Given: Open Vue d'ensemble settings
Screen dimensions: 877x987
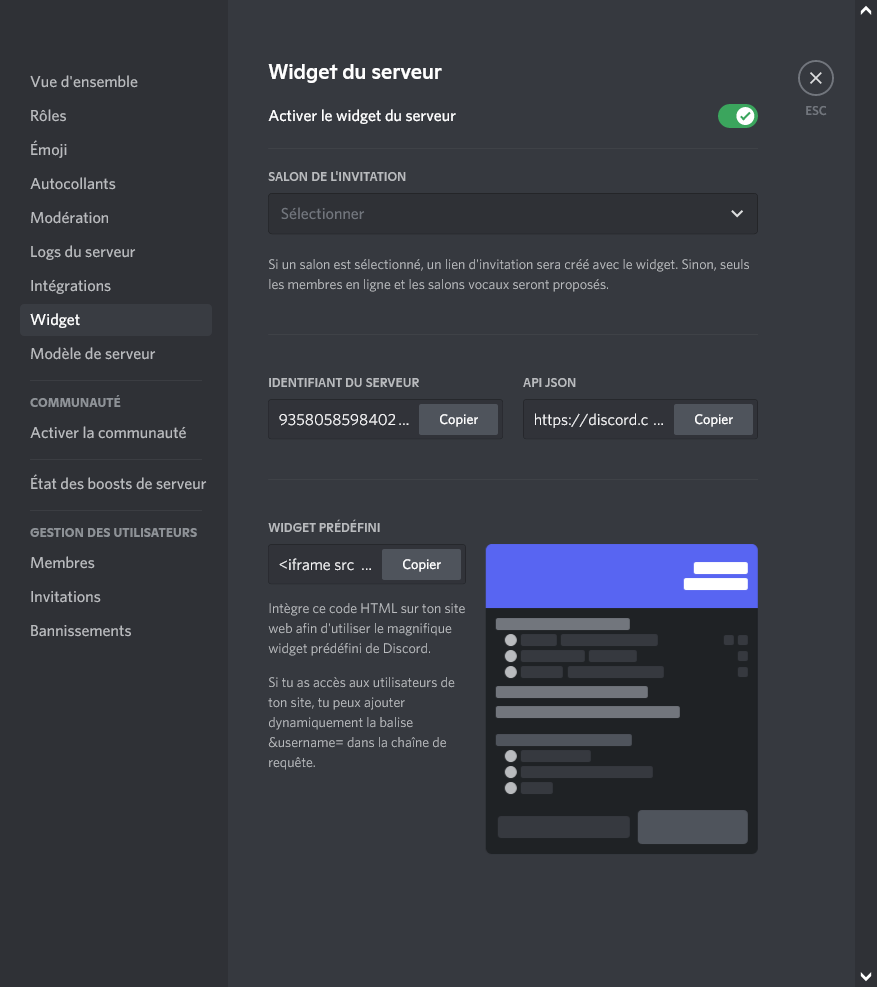Looking at the screenshot, I should (84, 82).
